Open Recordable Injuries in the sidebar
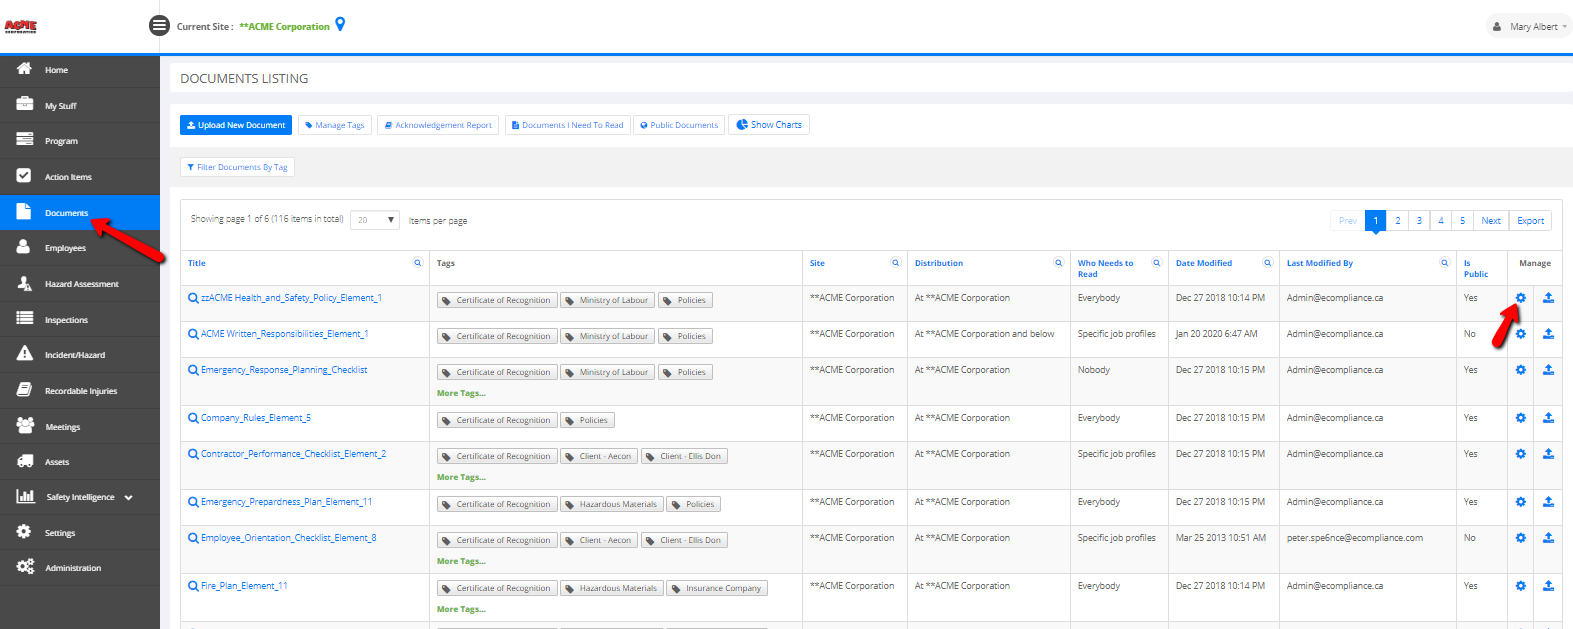The image size is (1573, 629). coord(80,391)
